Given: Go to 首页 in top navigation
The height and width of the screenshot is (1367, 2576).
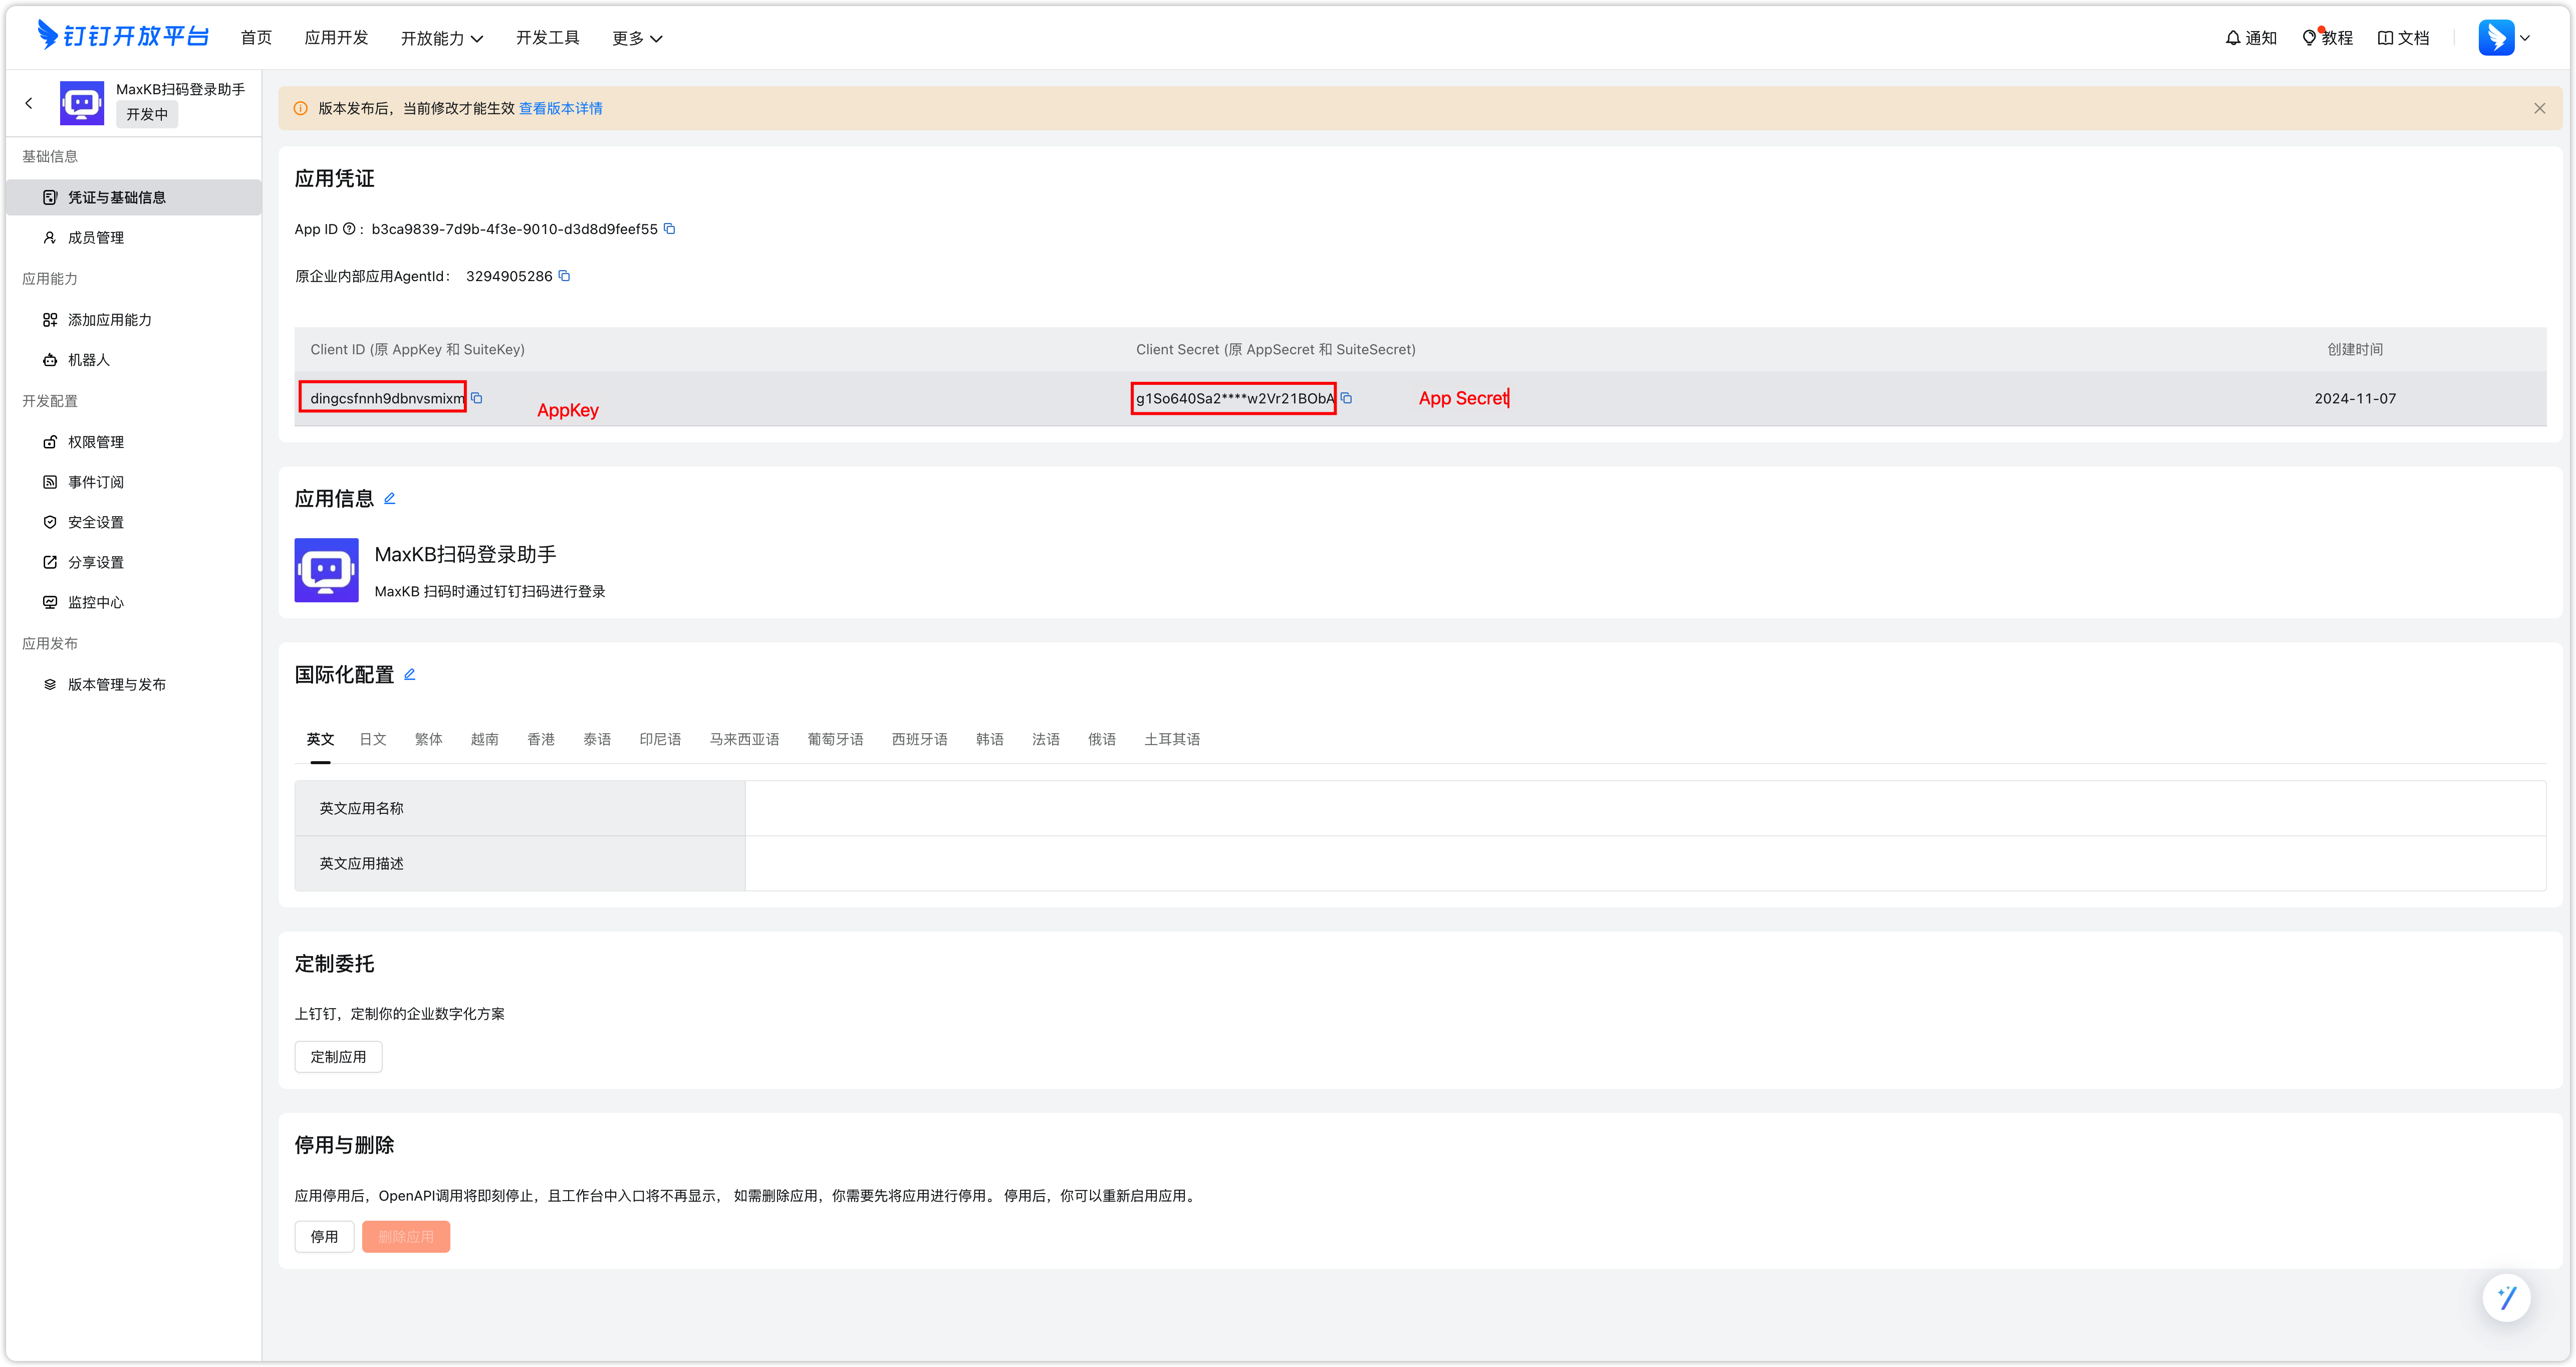Looking at the screenshot, I should [x=256, y=37].
